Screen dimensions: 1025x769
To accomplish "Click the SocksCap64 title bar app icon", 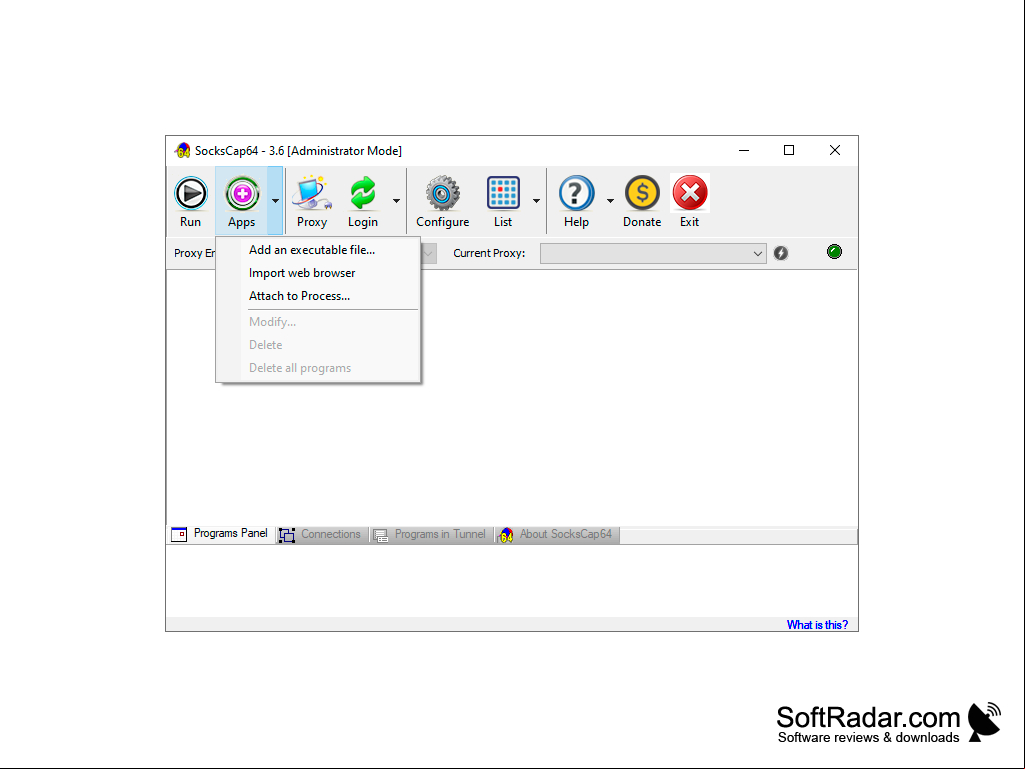I will 183,151.
